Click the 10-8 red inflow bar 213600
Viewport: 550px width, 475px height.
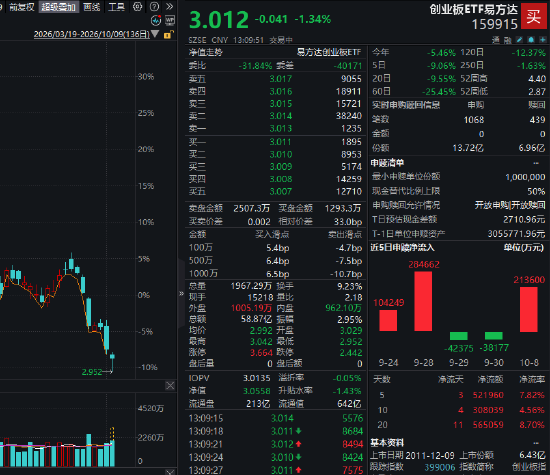[x=529, y=309]
